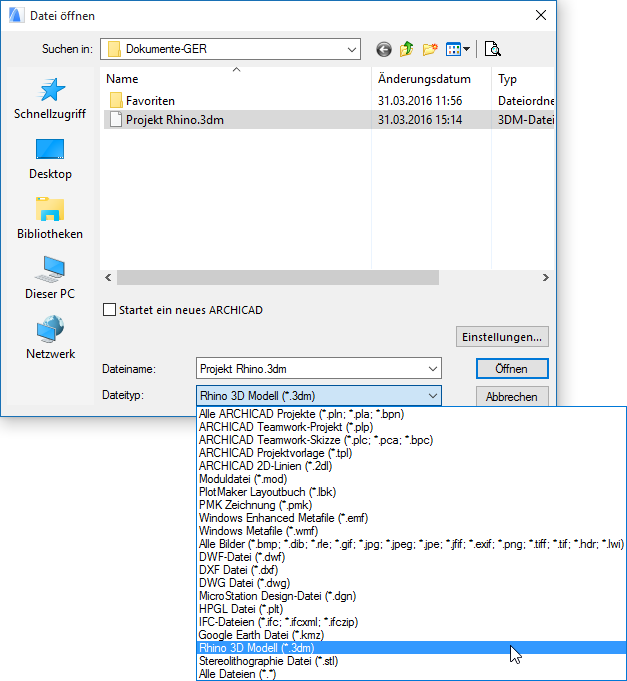Click the ARCHICAD icon in title bar
The height and width of the screenshot is (681, 627).
coord(16,16)
